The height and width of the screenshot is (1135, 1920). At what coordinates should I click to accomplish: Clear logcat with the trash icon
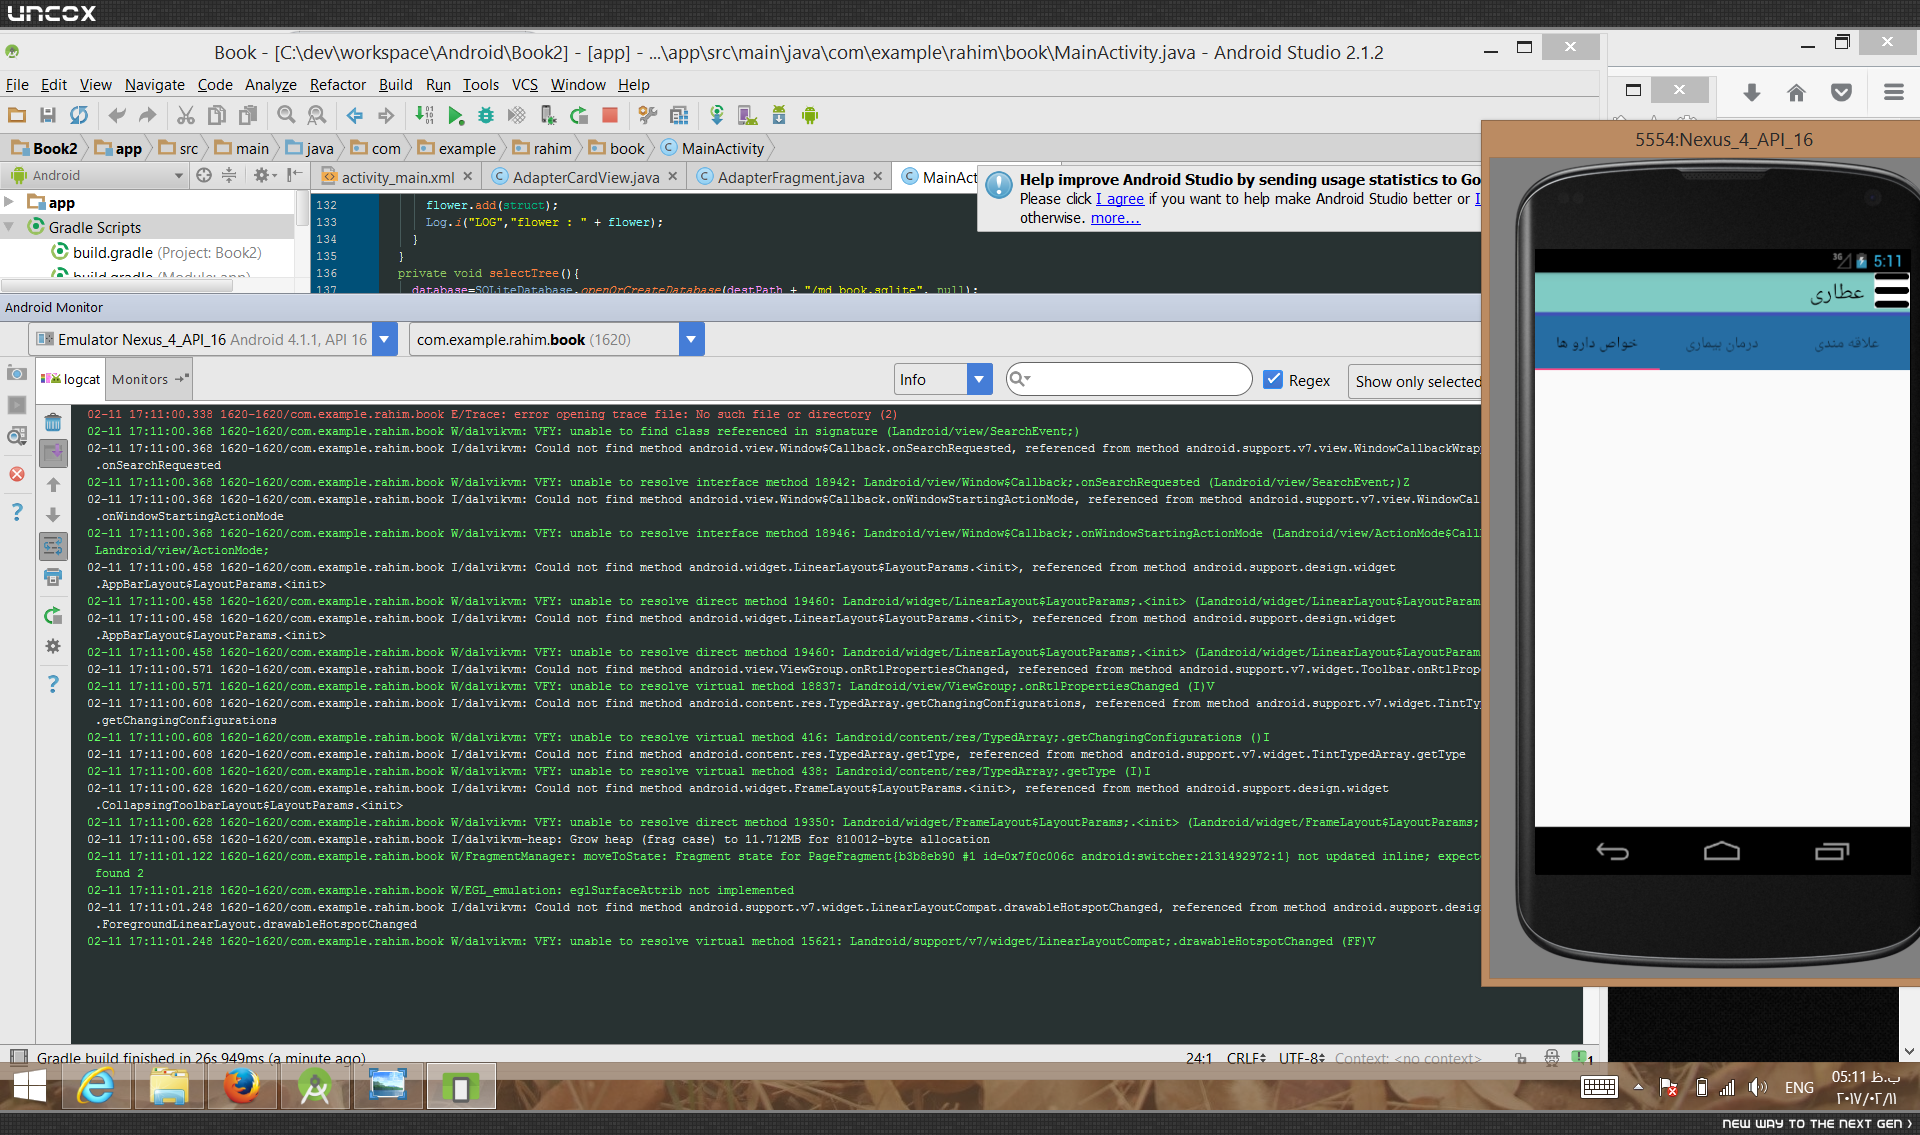(53, 423)
